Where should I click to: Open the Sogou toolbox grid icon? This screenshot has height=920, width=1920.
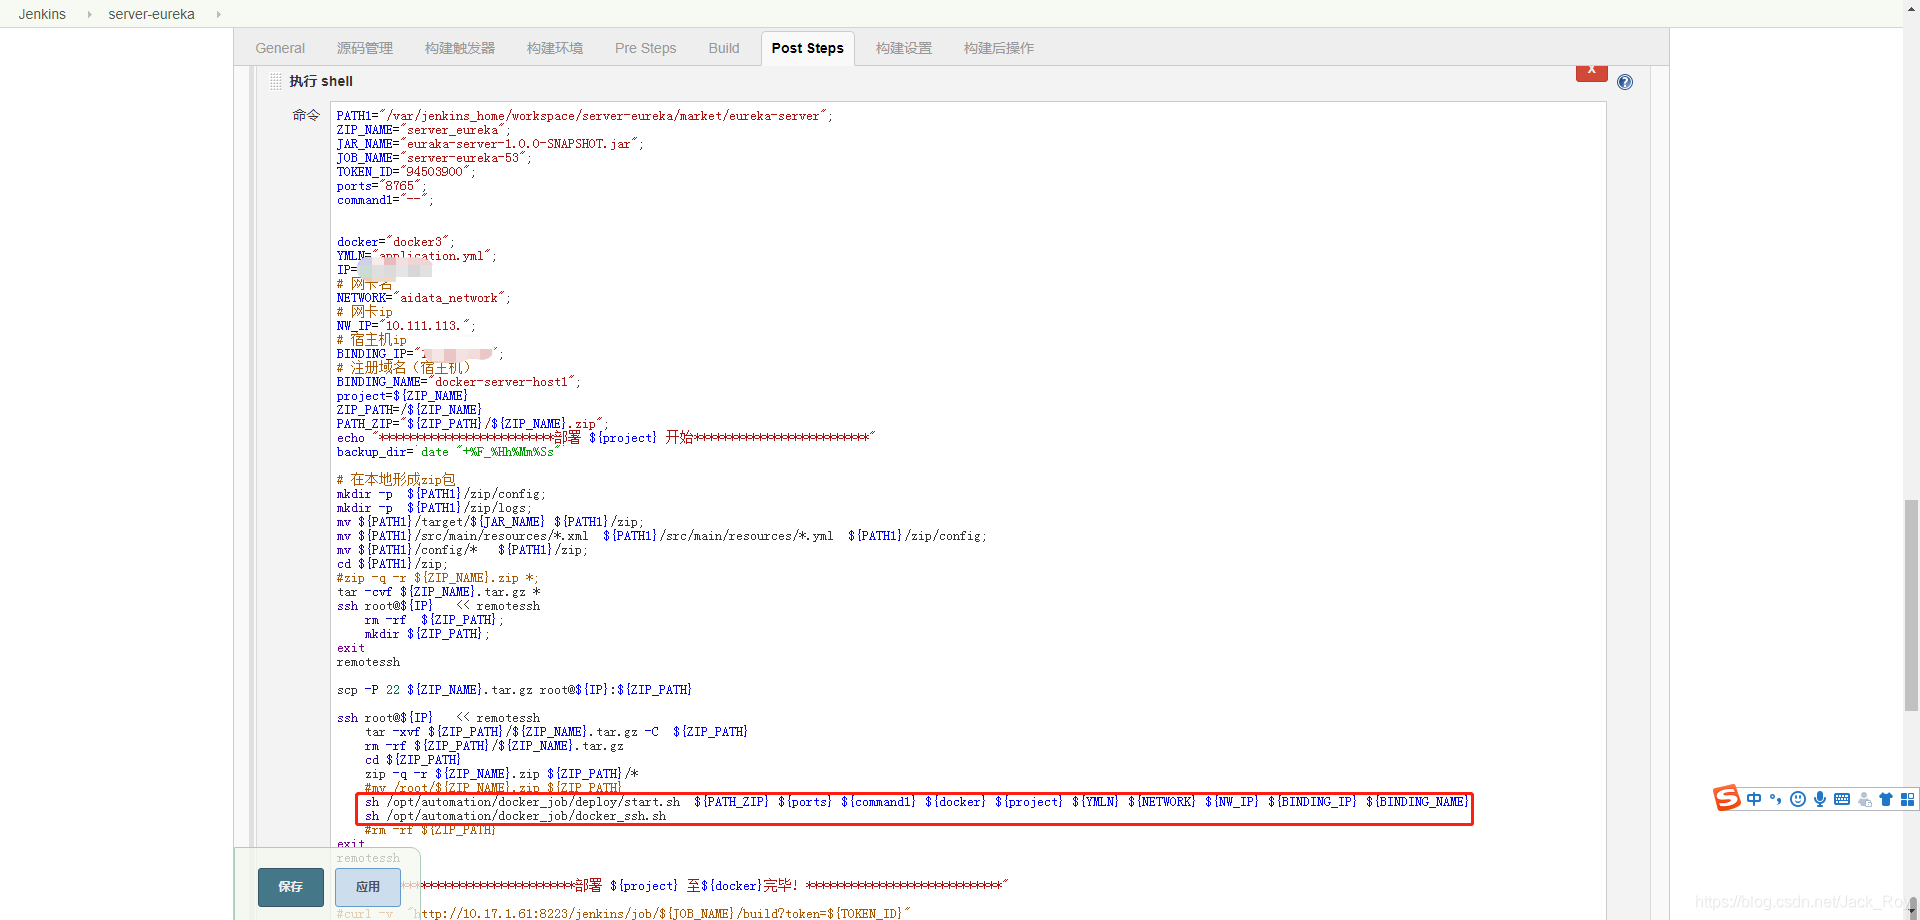(1907, 799)
